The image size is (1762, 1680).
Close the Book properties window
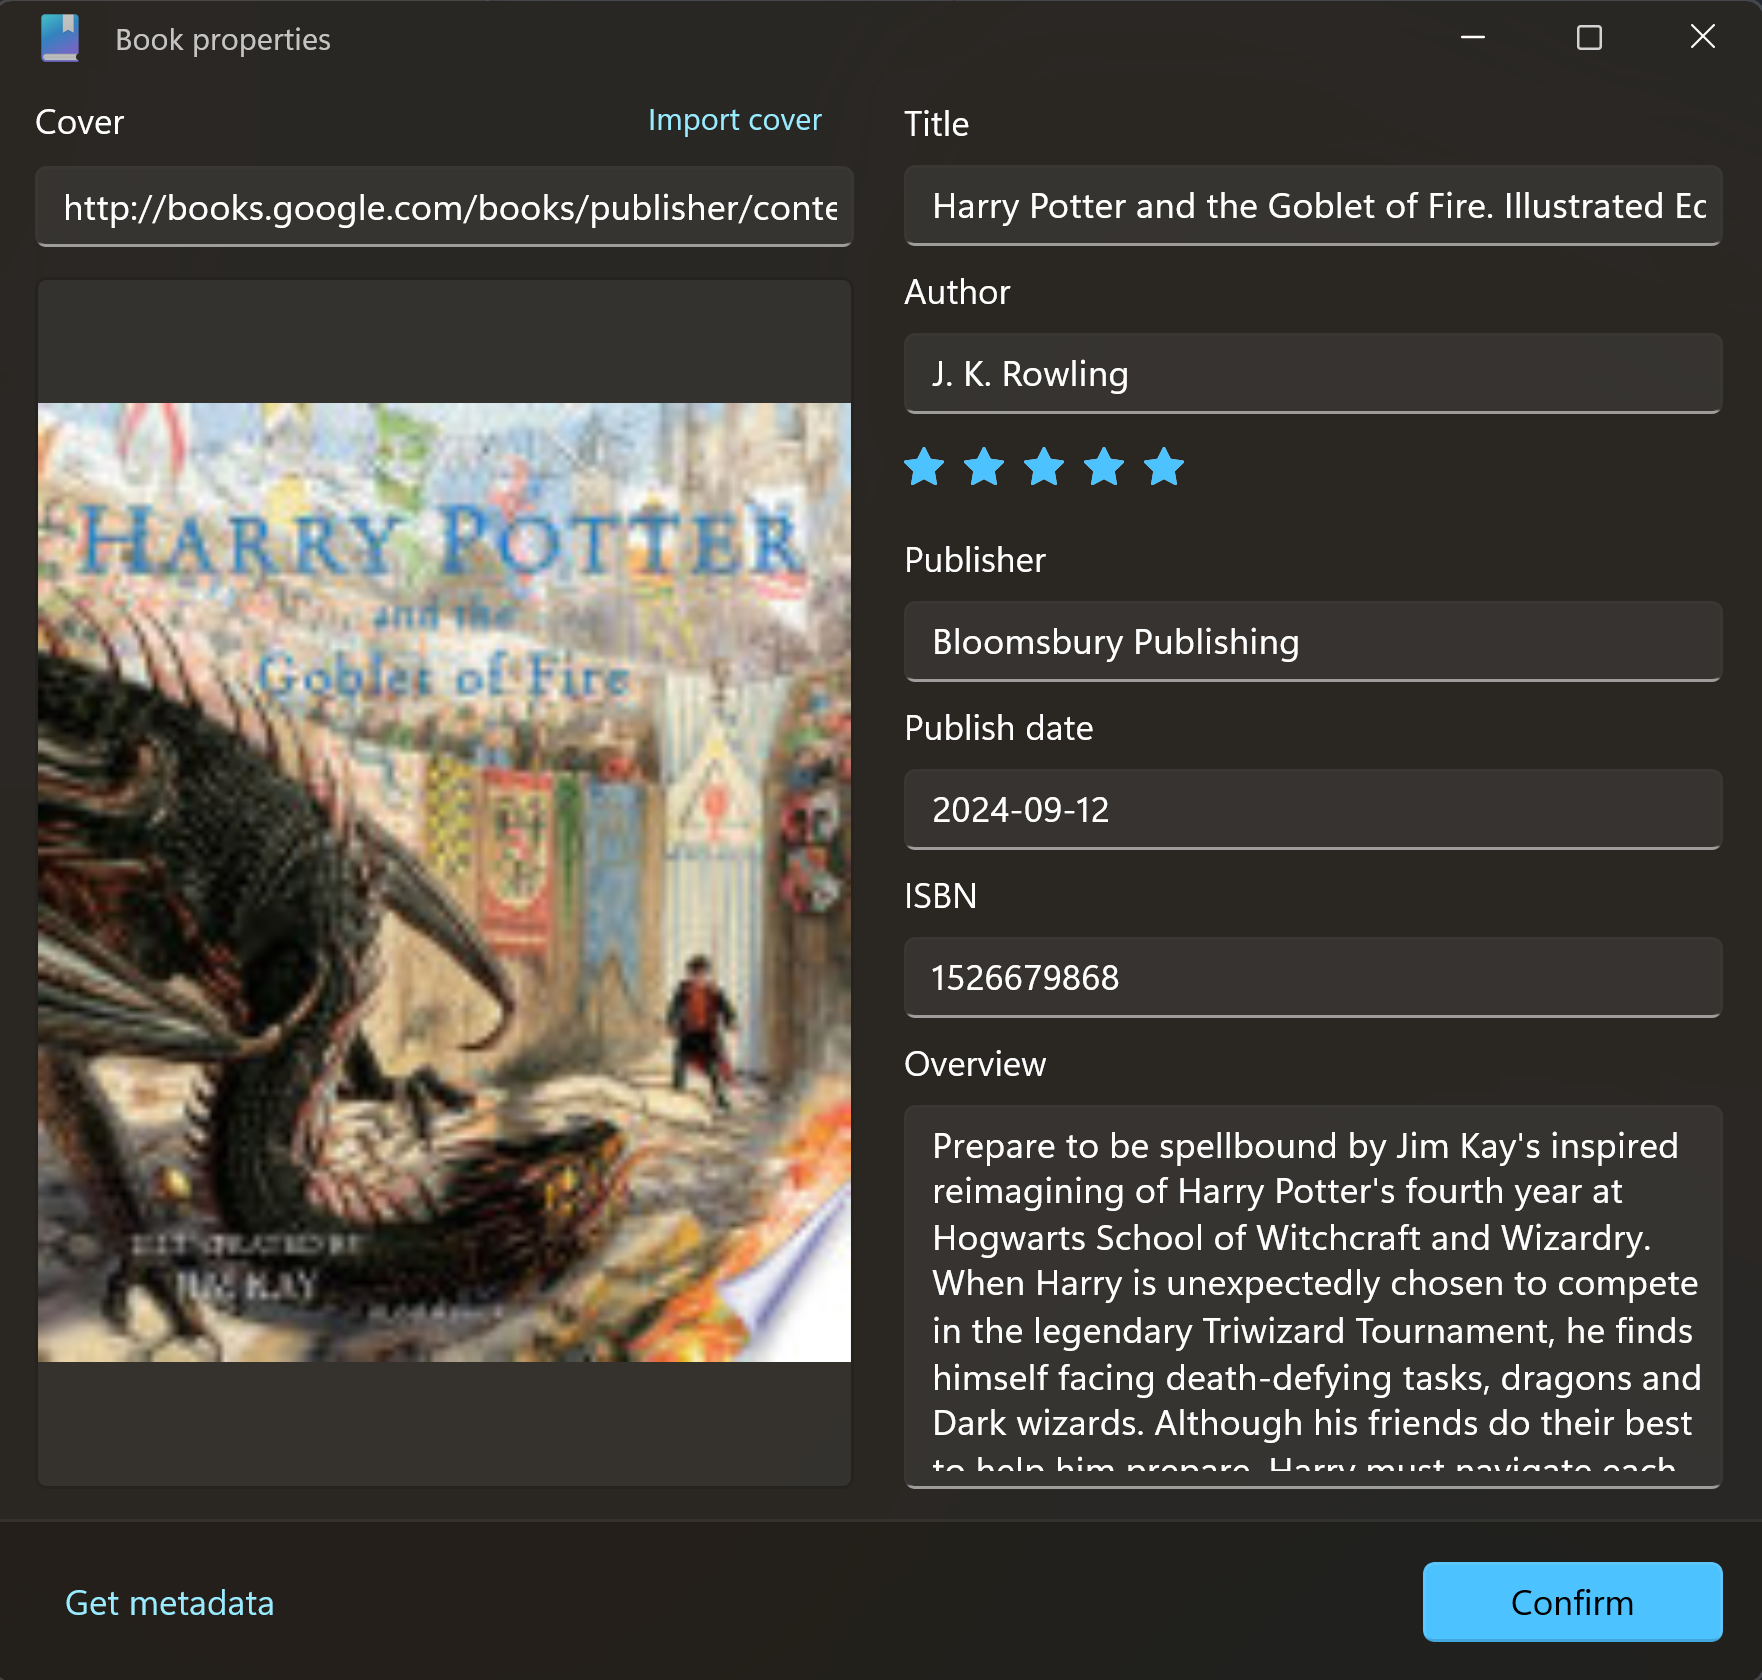click(1703, 38)
